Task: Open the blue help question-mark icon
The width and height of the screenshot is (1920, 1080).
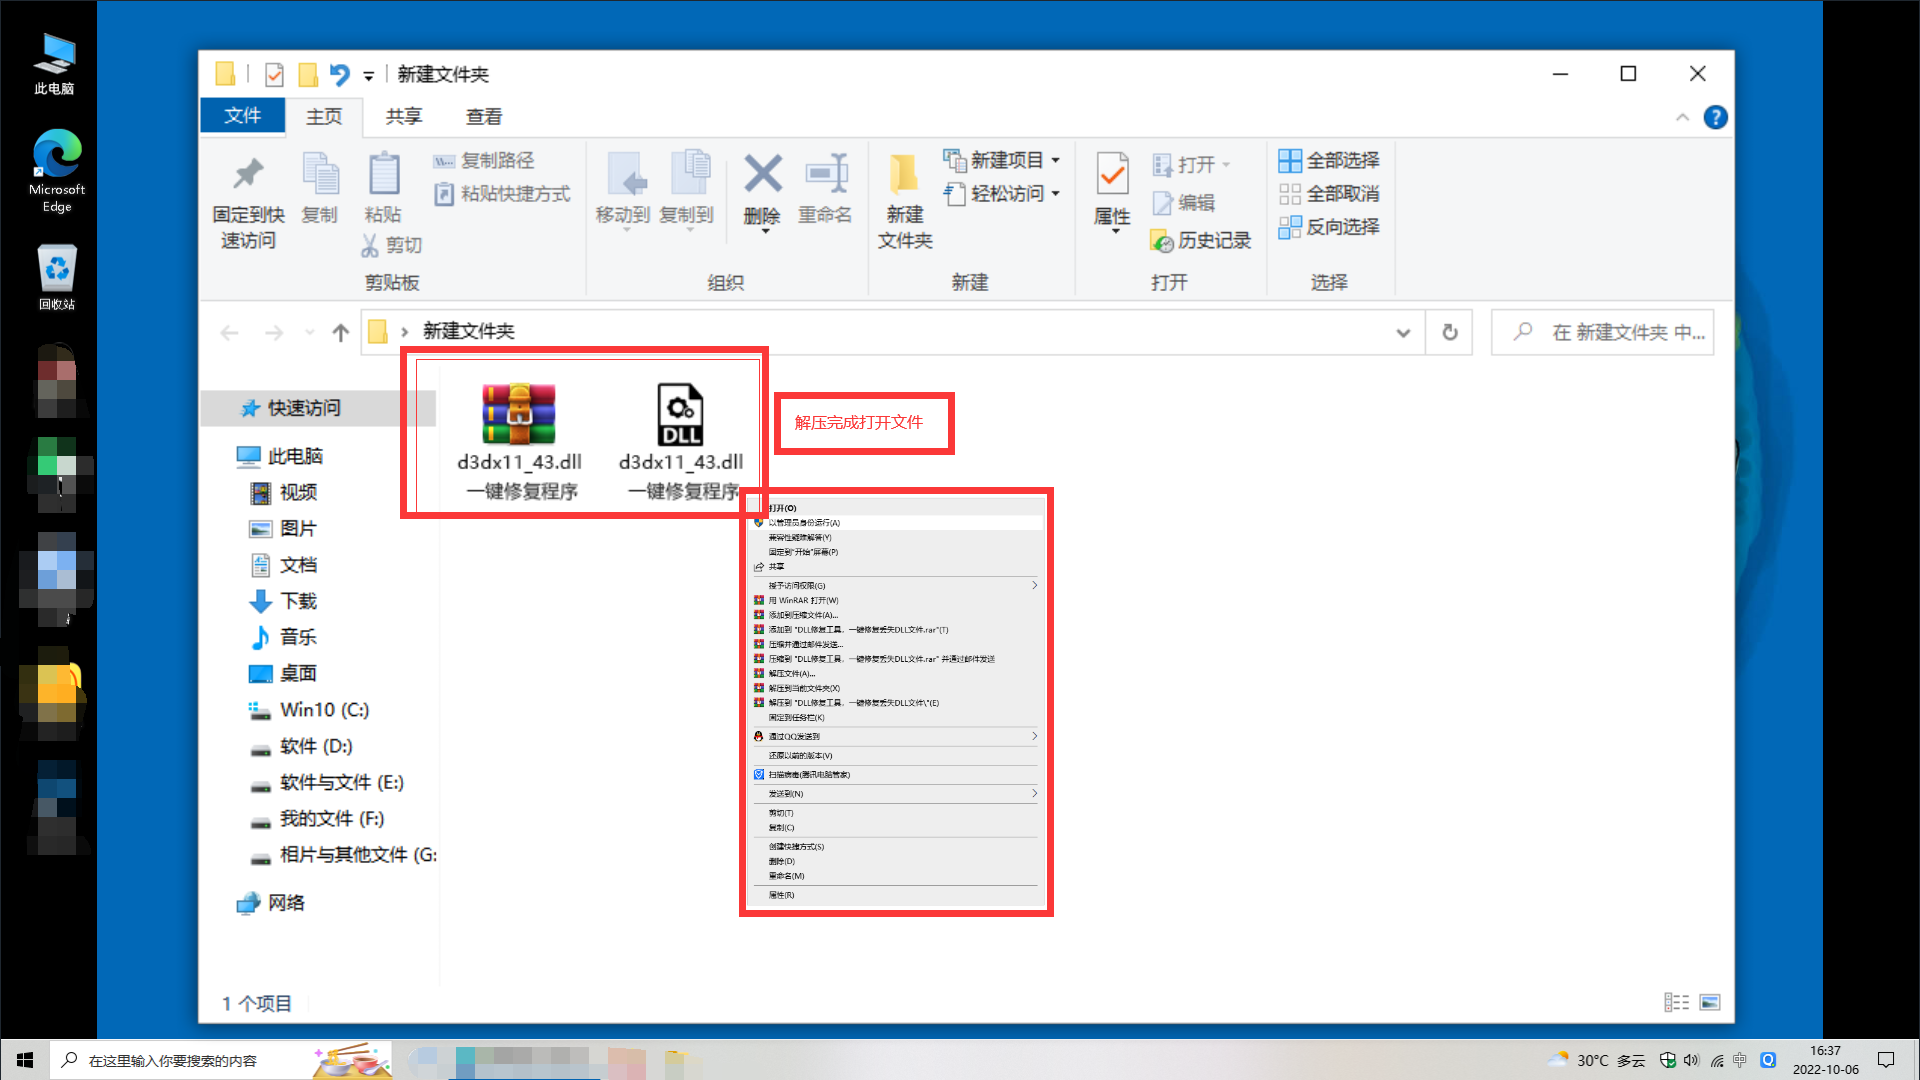Action: pos(1715,117)
